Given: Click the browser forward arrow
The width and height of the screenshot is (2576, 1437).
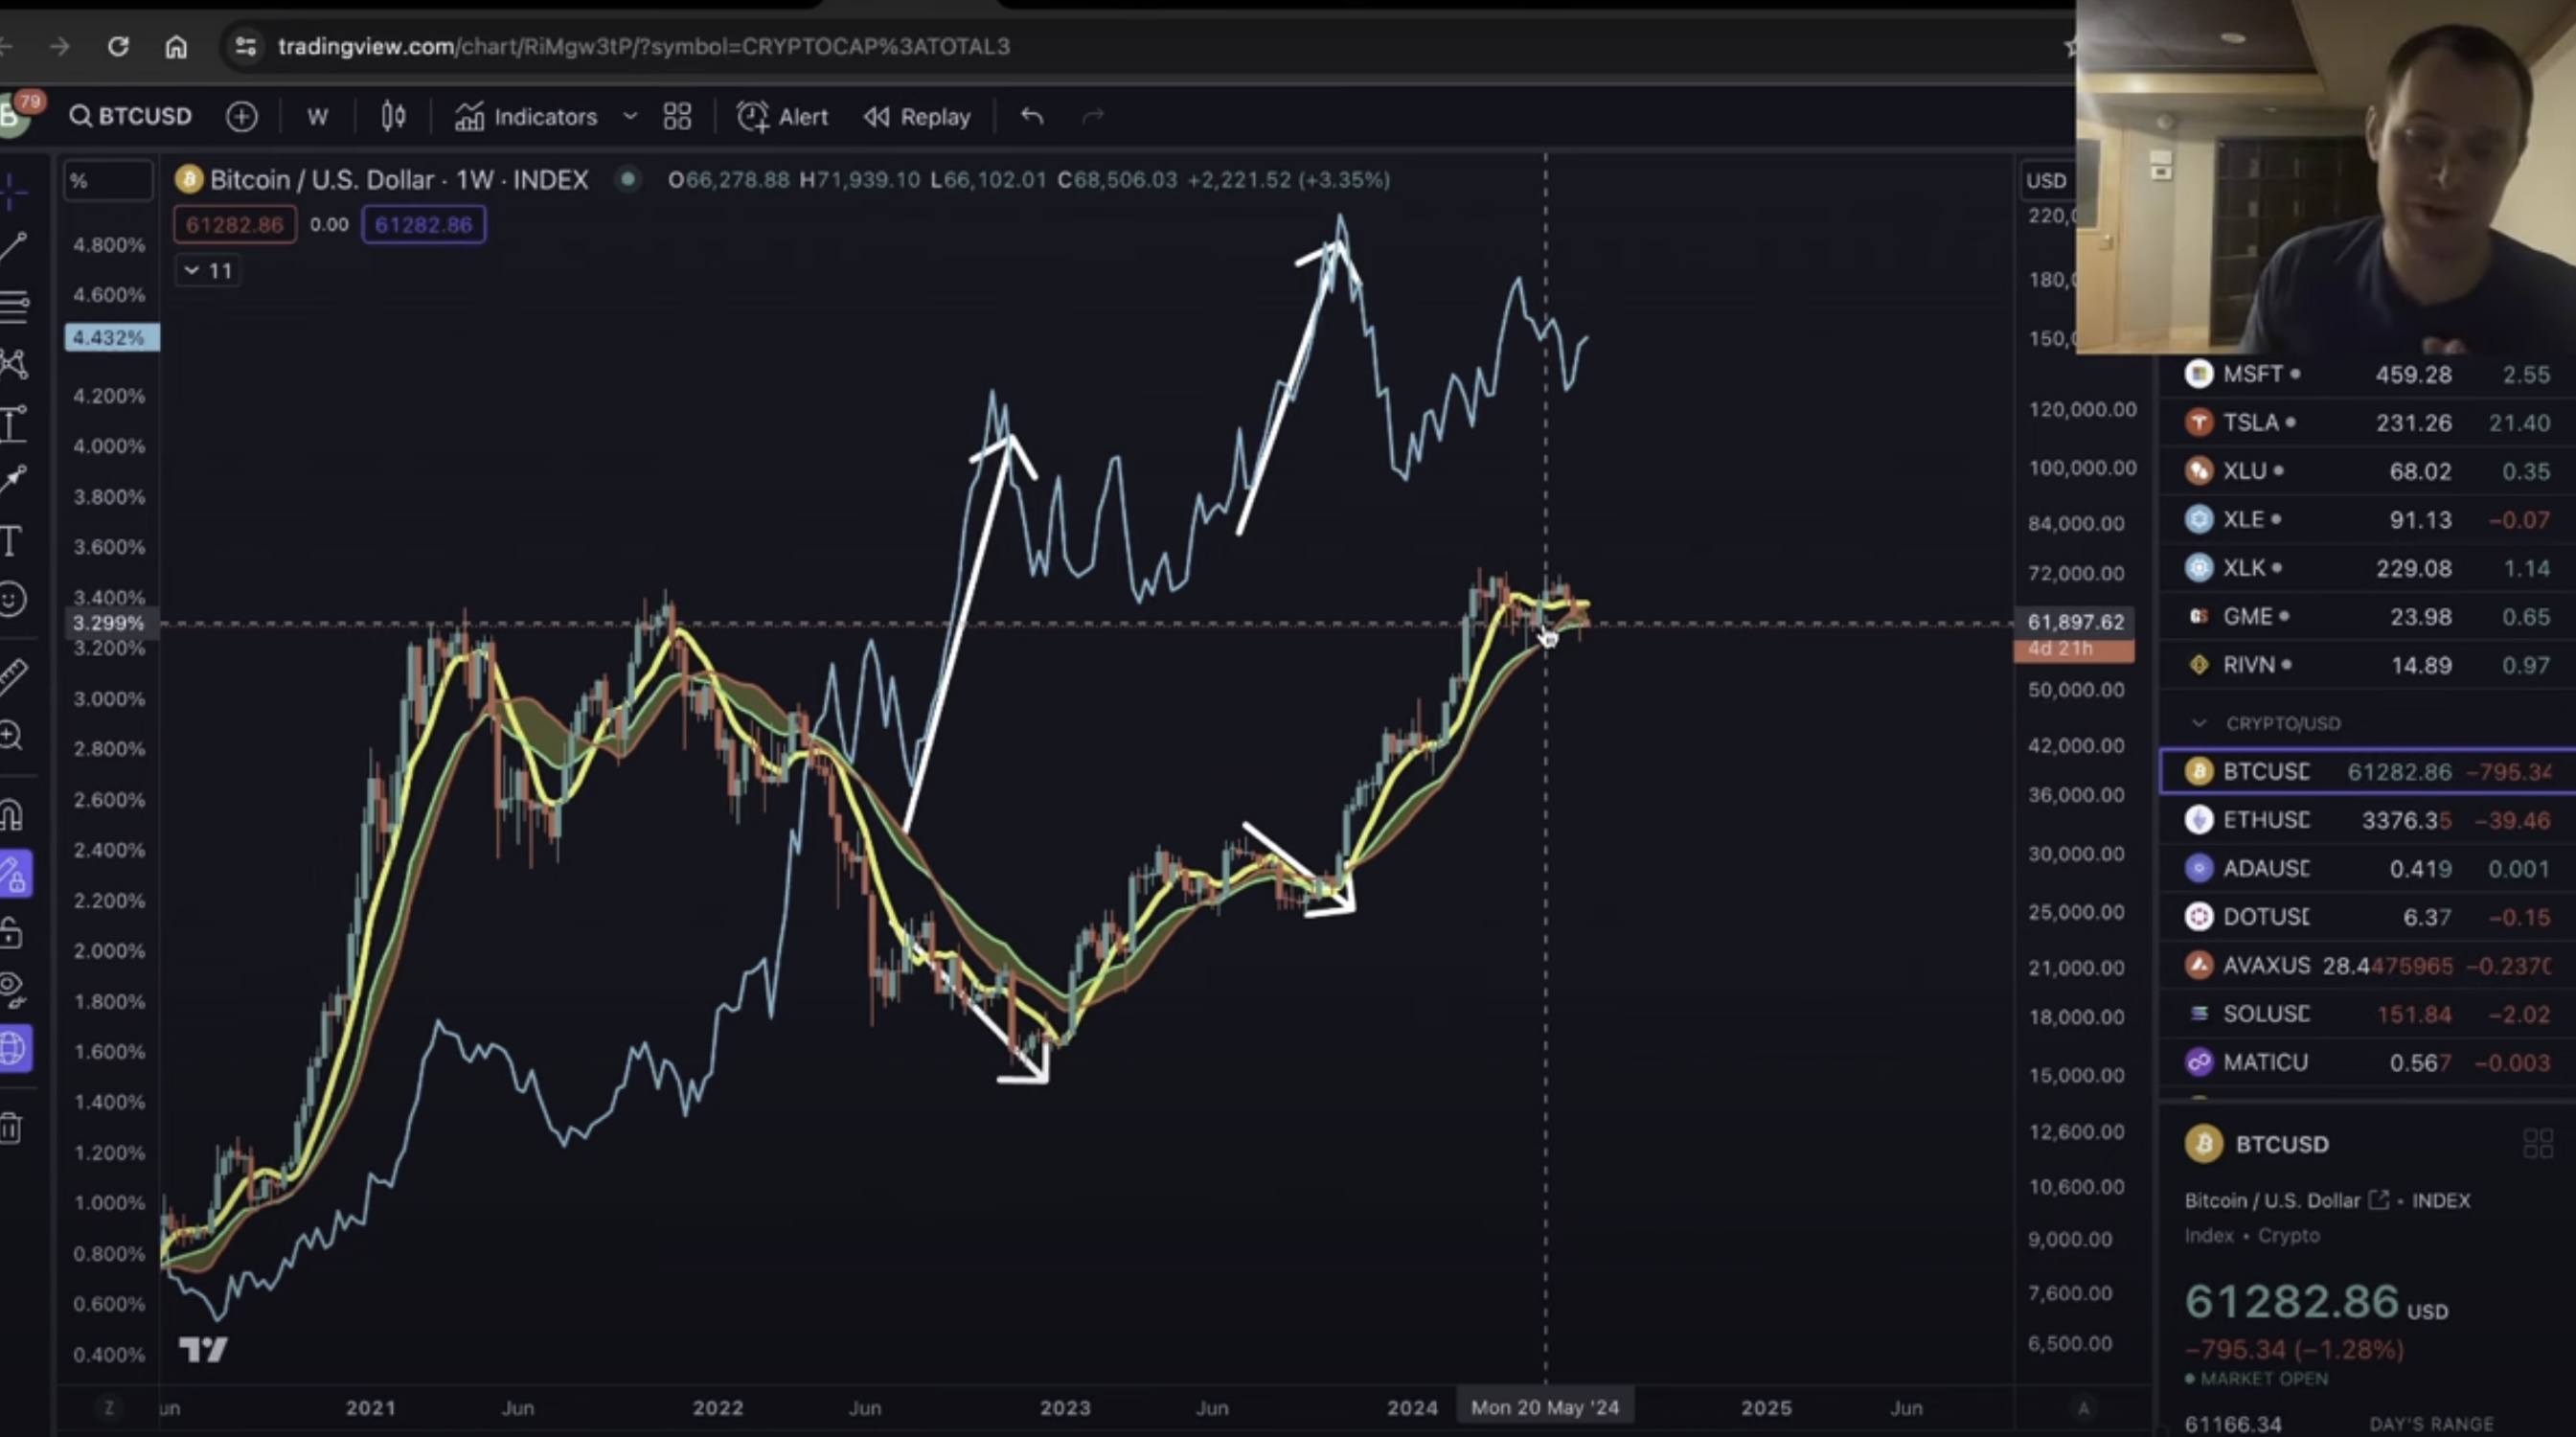Looking at the screenshot, I should point(60,46).
